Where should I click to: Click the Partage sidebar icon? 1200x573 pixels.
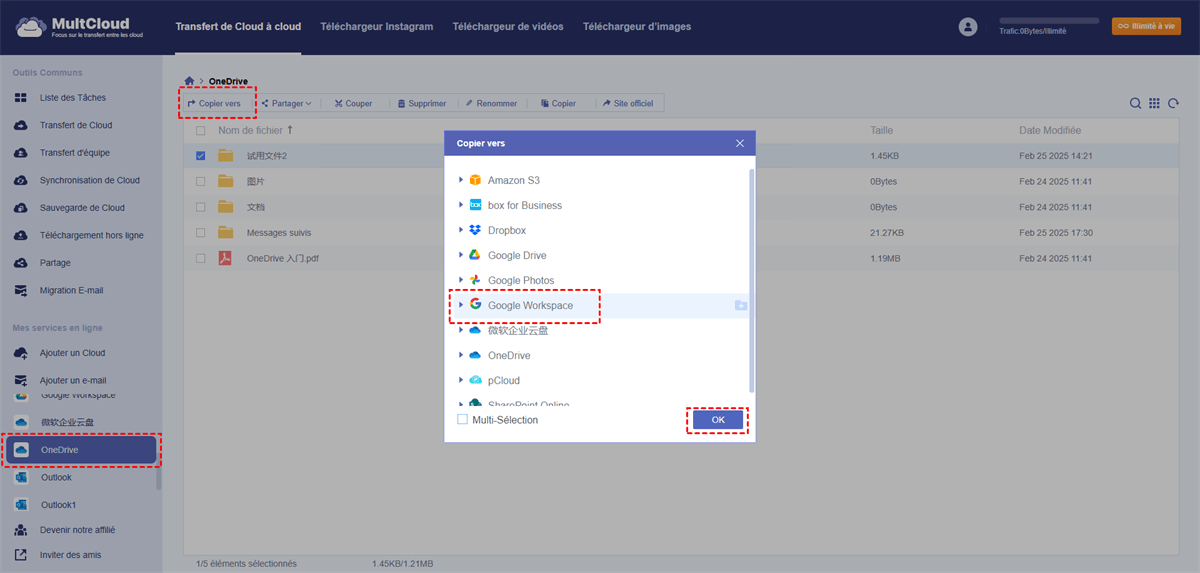(x=21, y=263)
